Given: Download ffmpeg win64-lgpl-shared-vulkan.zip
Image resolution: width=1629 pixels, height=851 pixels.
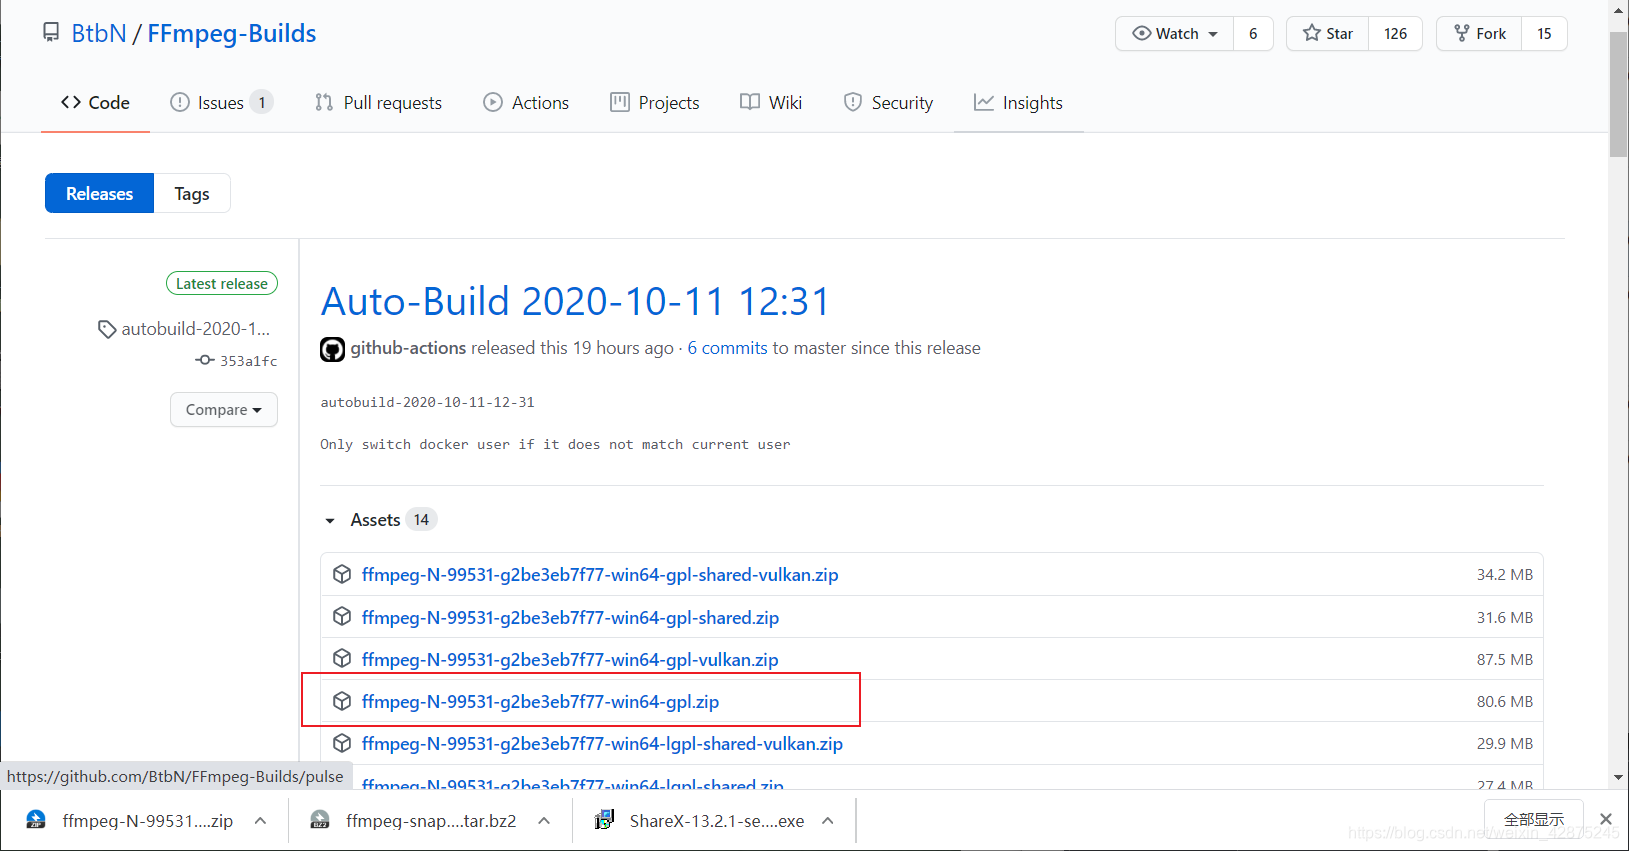Looking at the screenshot, I should [x=602, y=744].
